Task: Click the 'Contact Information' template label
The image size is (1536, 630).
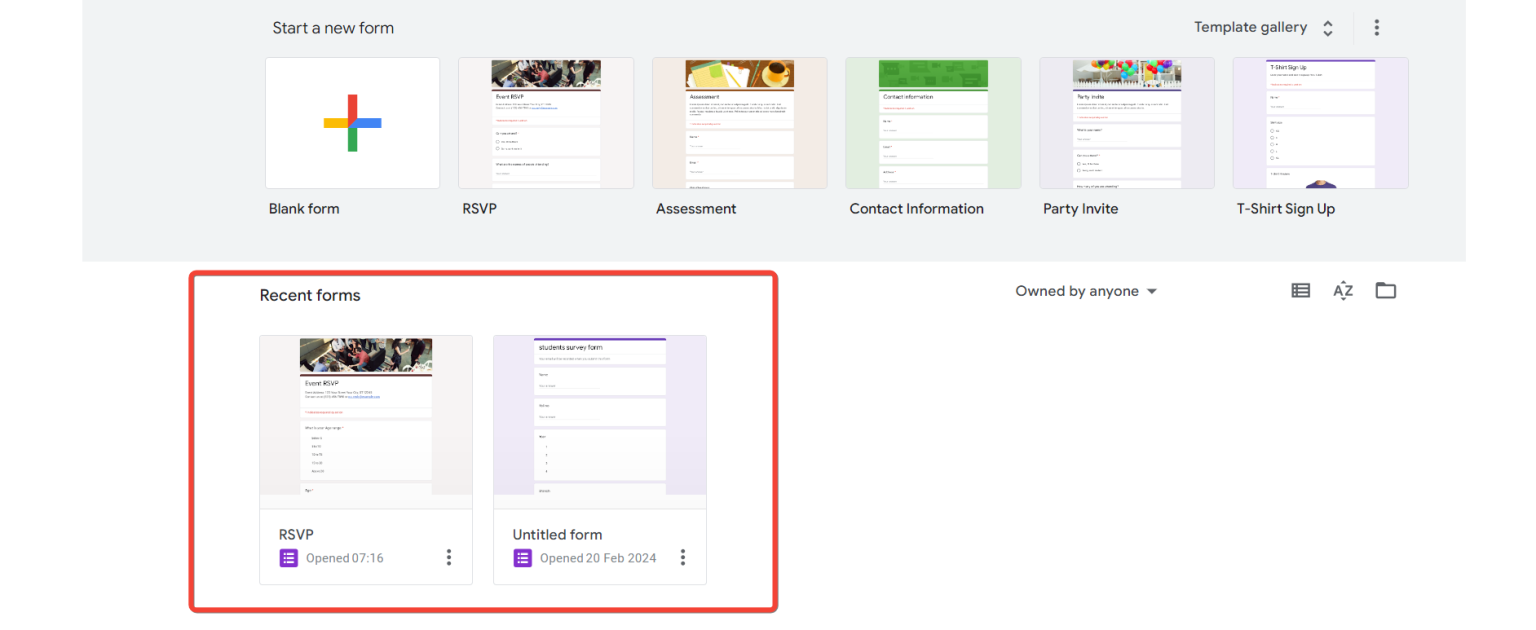Action: click(x=917, y=209)
